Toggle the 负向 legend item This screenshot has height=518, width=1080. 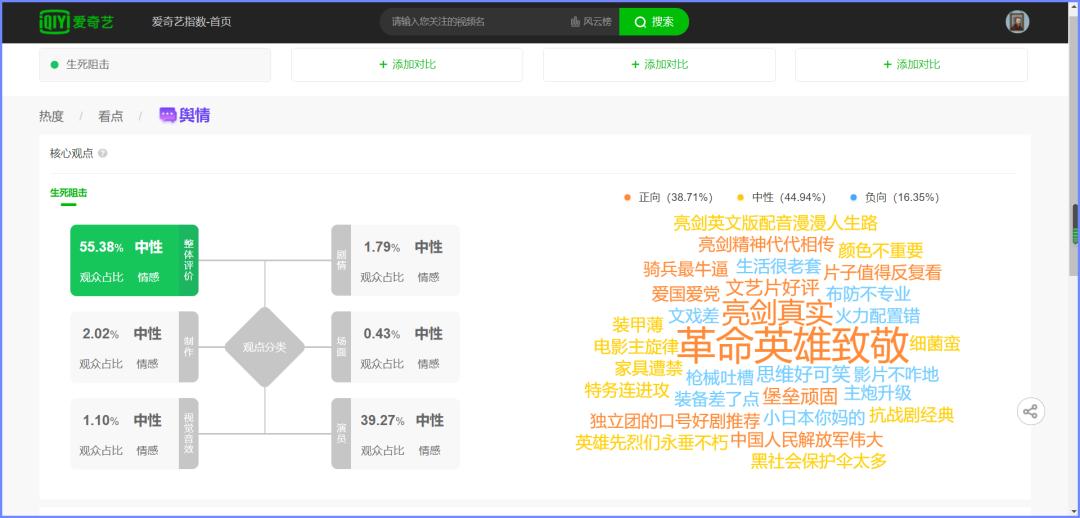click(893, 198)
